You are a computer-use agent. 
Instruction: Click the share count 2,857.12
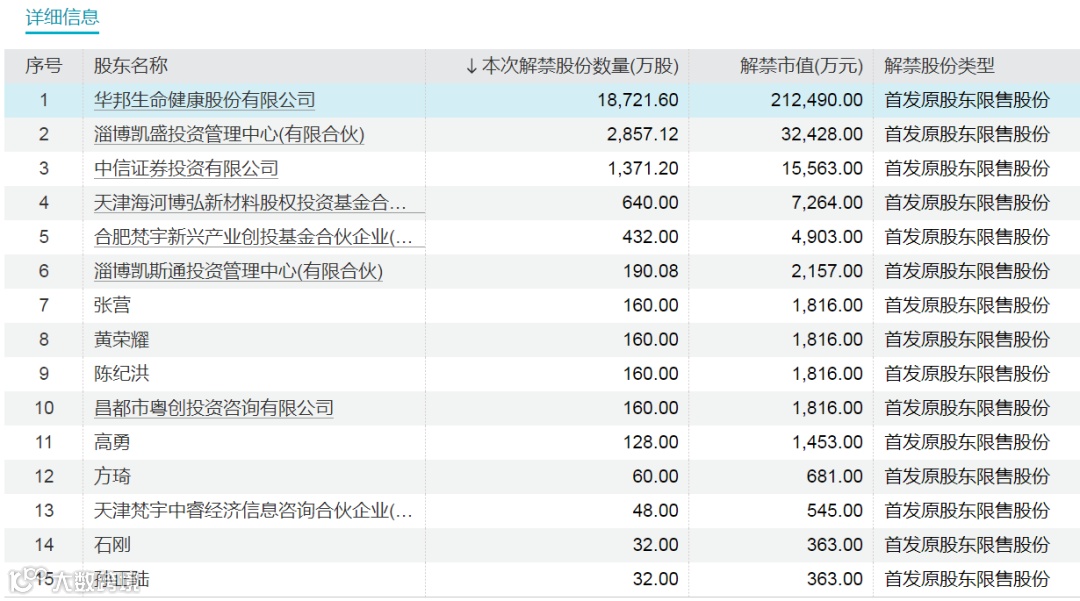(x=643, y=134)
